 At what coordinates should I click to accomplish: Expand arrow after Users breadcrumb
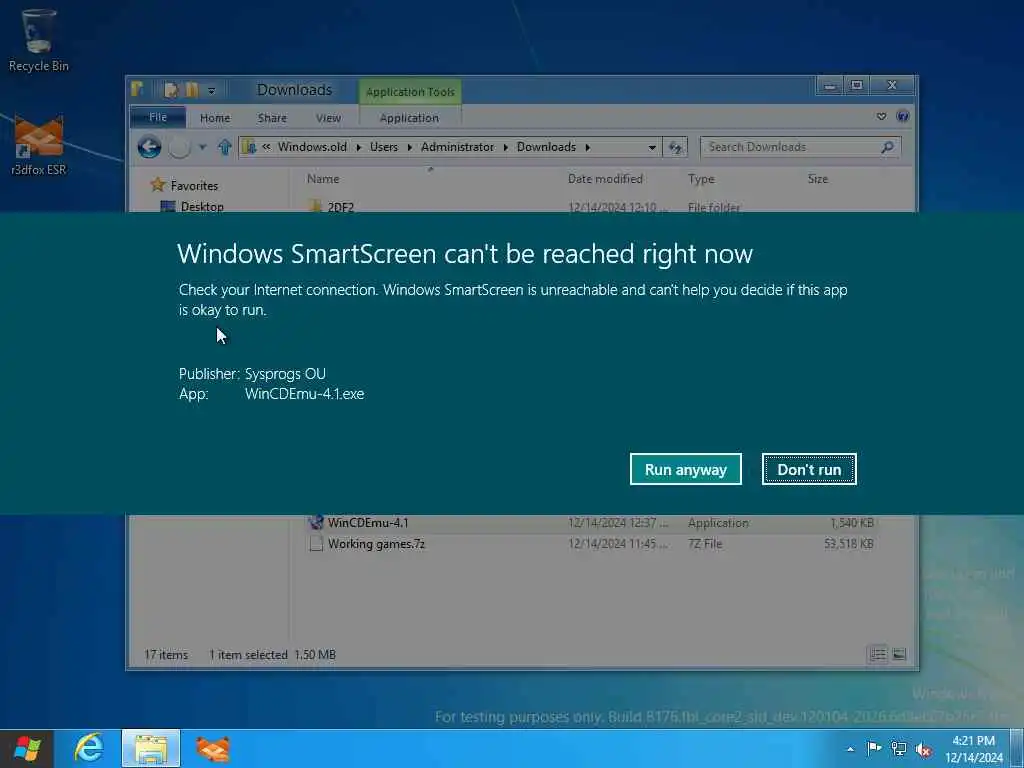(409, 148)
